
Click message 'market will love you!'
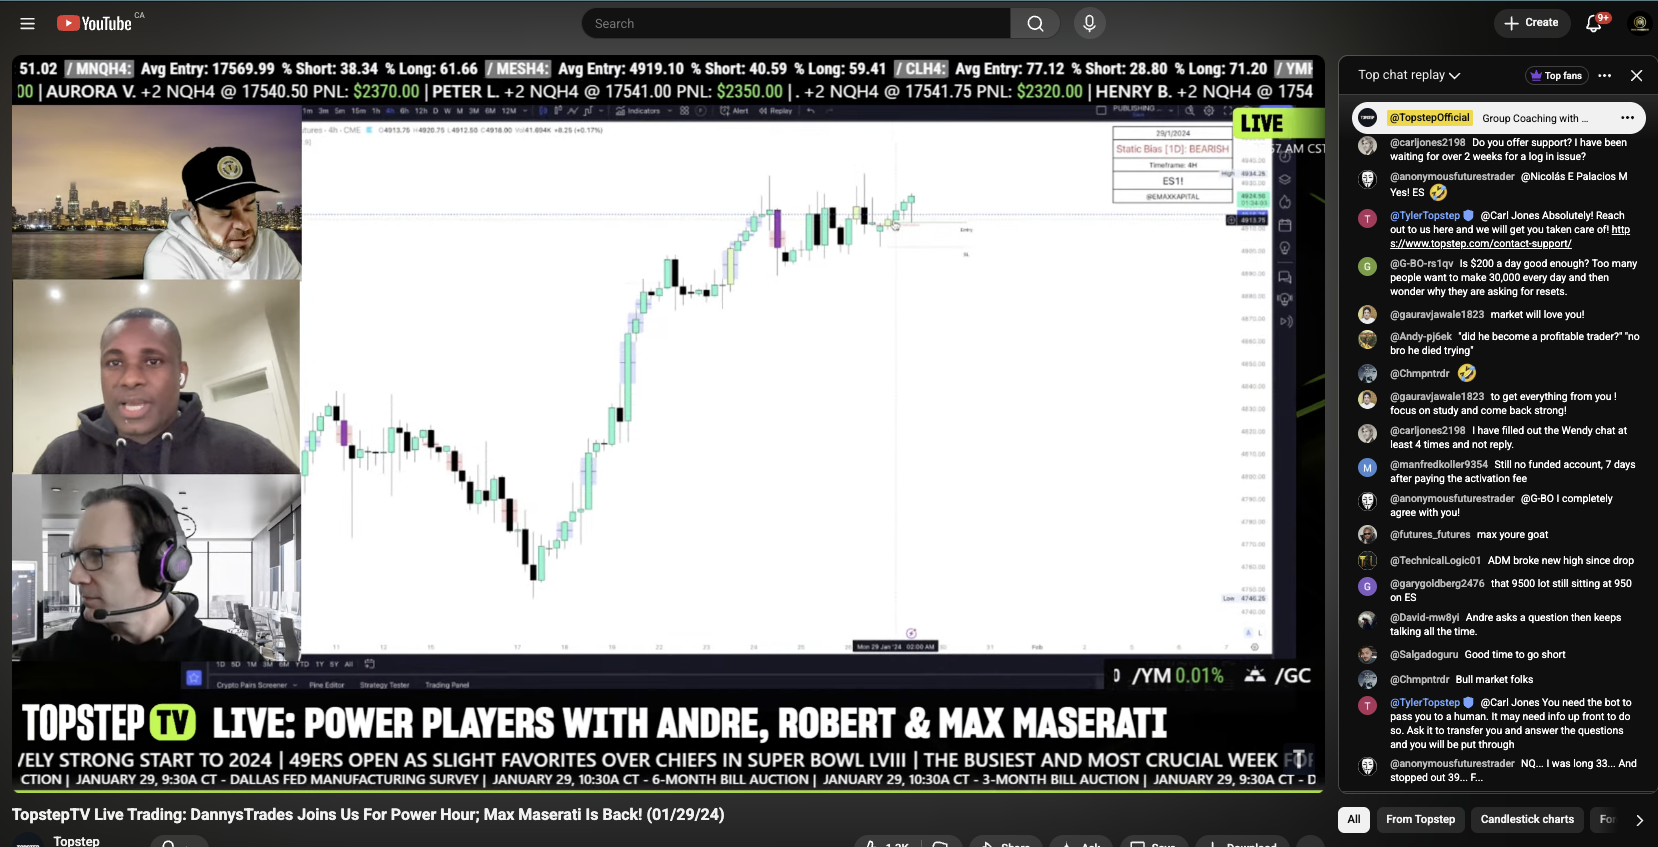pyautogui.click(x=1537, y=315)
